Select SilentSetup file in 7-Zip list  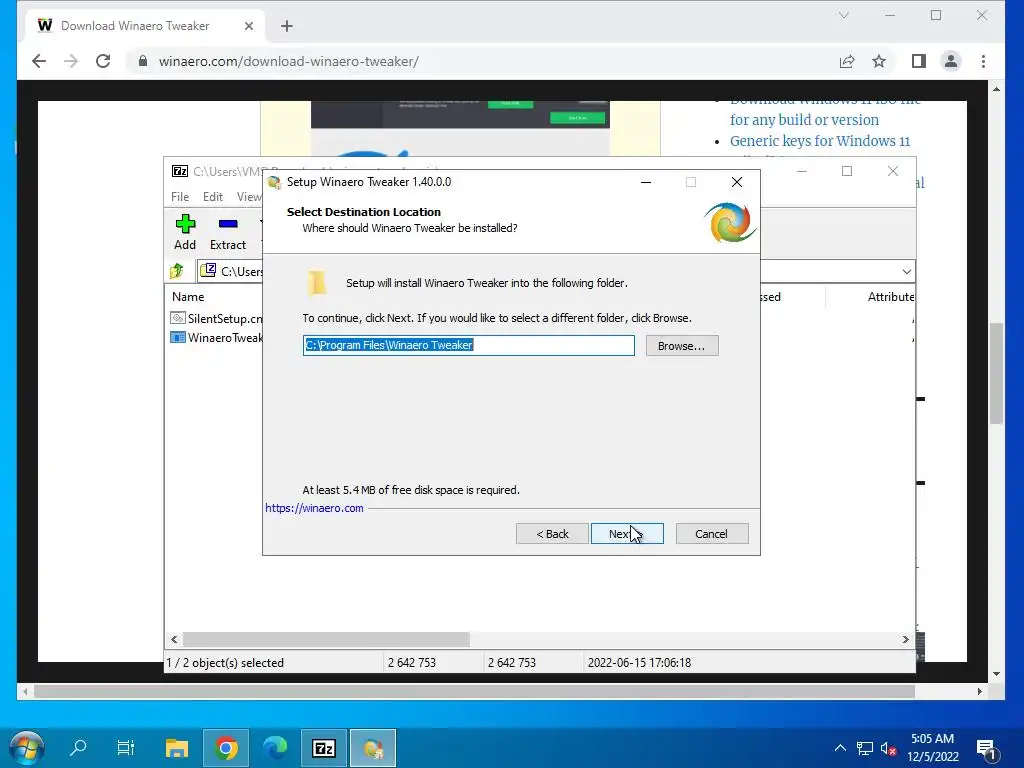click(217, 319)
